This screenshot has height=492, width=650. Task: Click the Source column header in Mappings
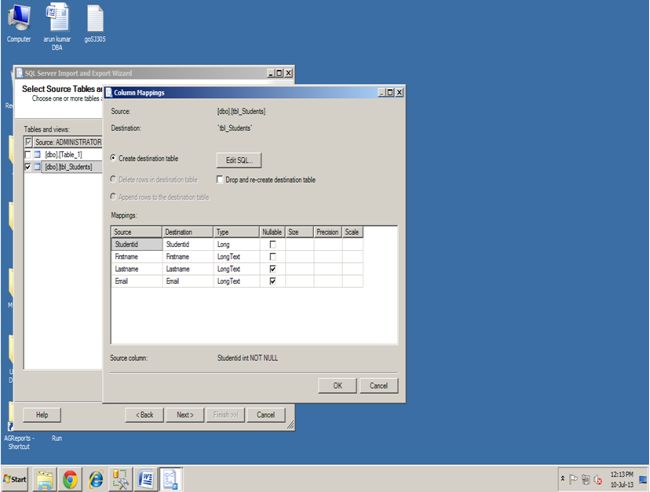[x=136, y=232]
